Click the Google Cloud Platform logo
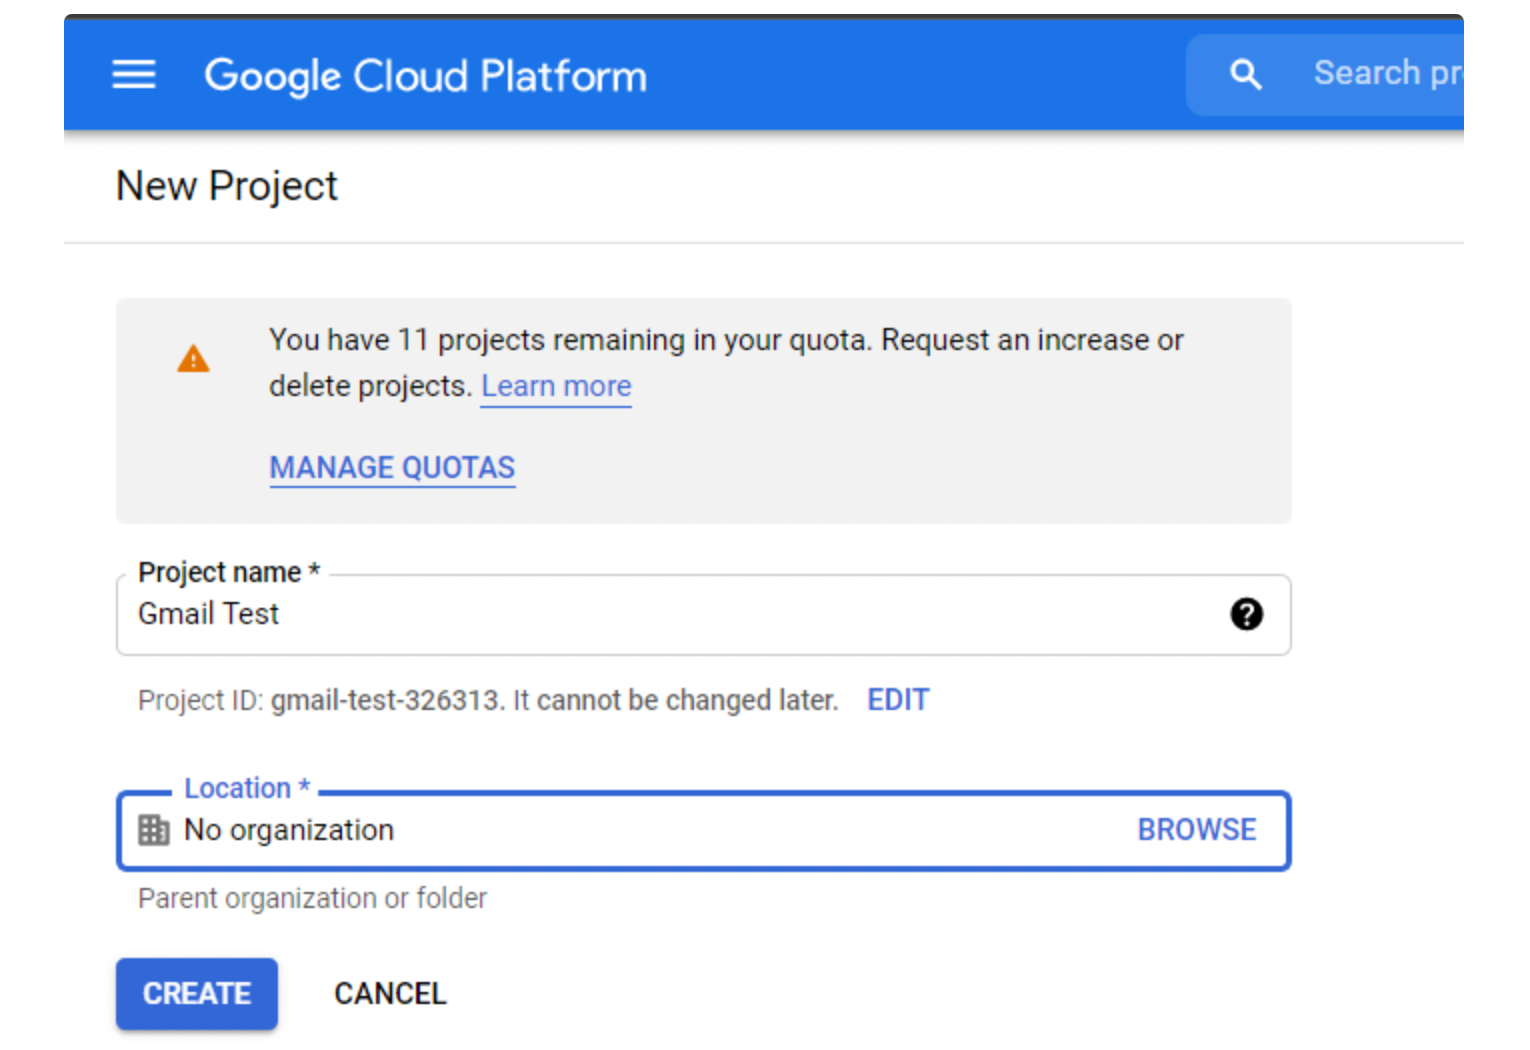The width and height of the screenshot is (1530, 1050). point(426,76)
